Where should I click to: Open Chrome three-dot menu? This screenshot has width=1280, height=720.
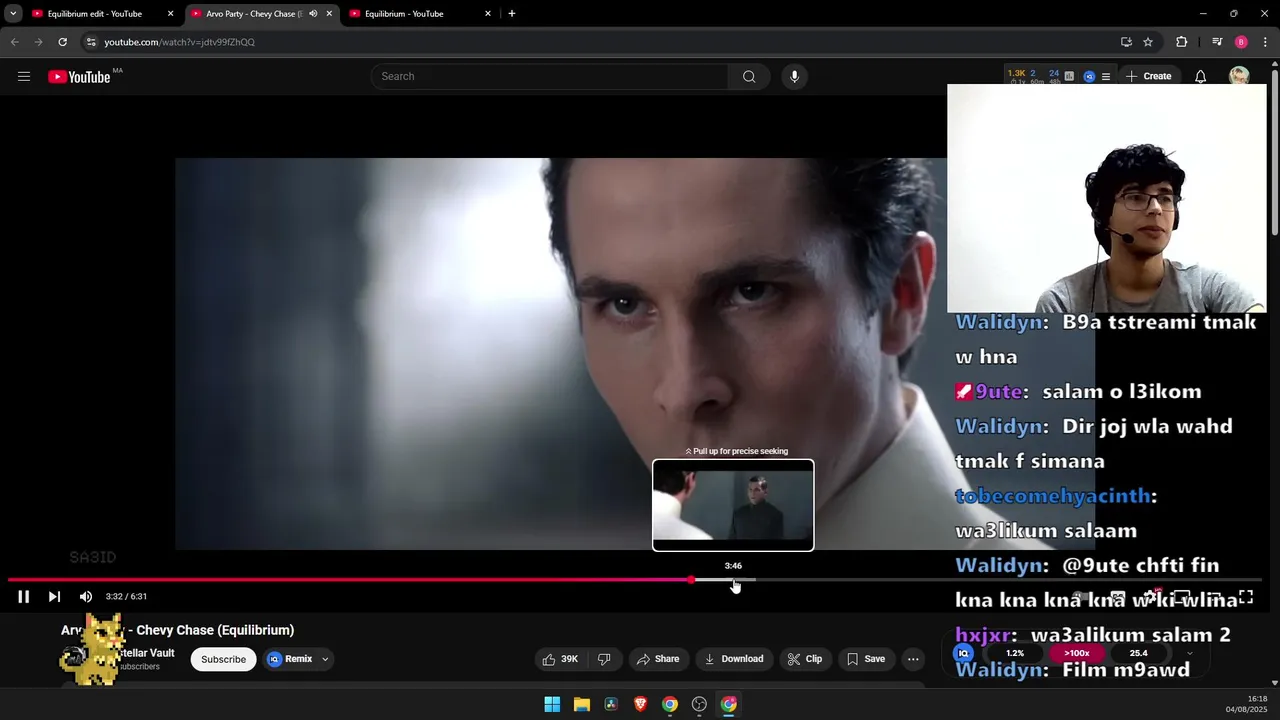[x=1265, y=42]
